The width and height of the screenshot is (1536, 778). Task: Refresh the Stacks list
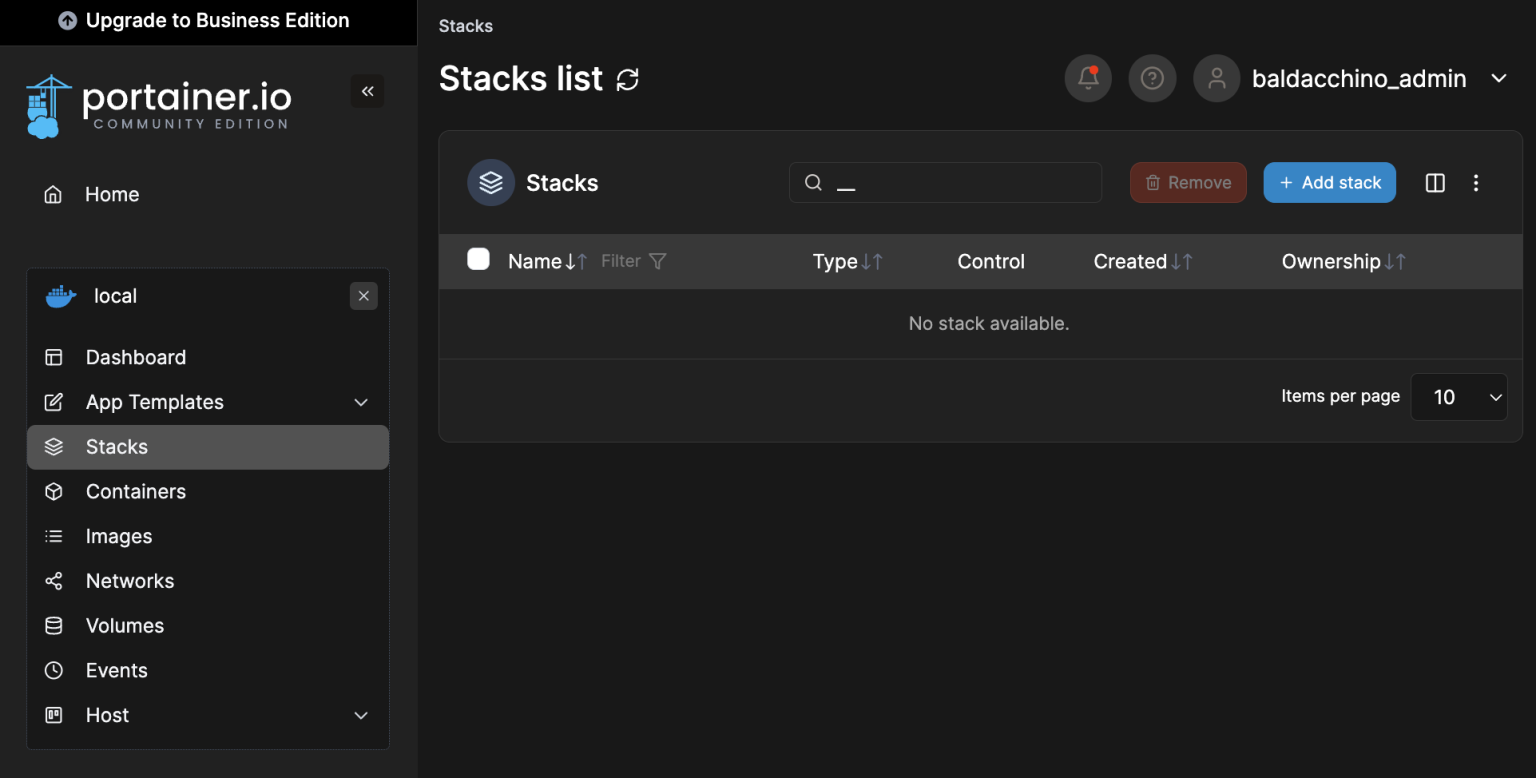click(x=628, y=79)
